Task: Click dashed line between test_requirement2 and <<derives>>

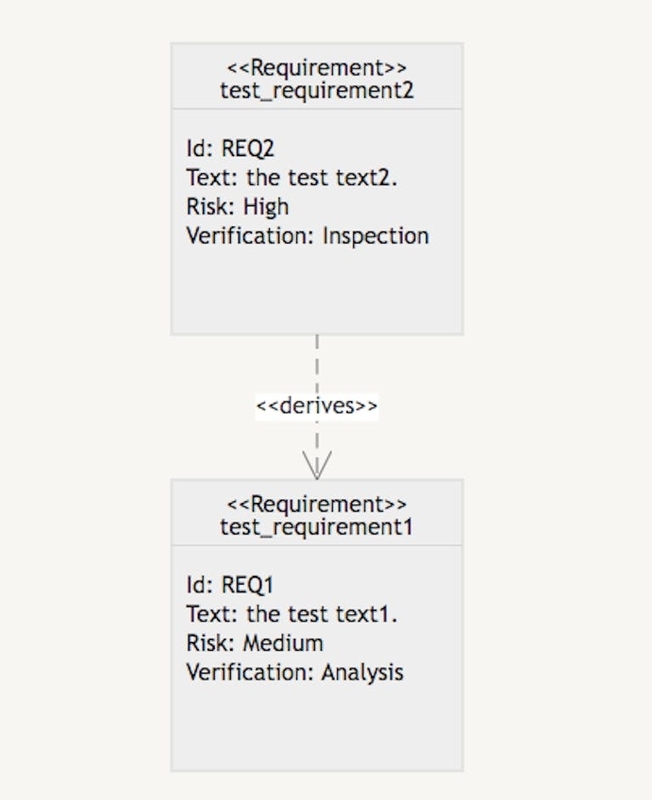Action: coord(317,362)
